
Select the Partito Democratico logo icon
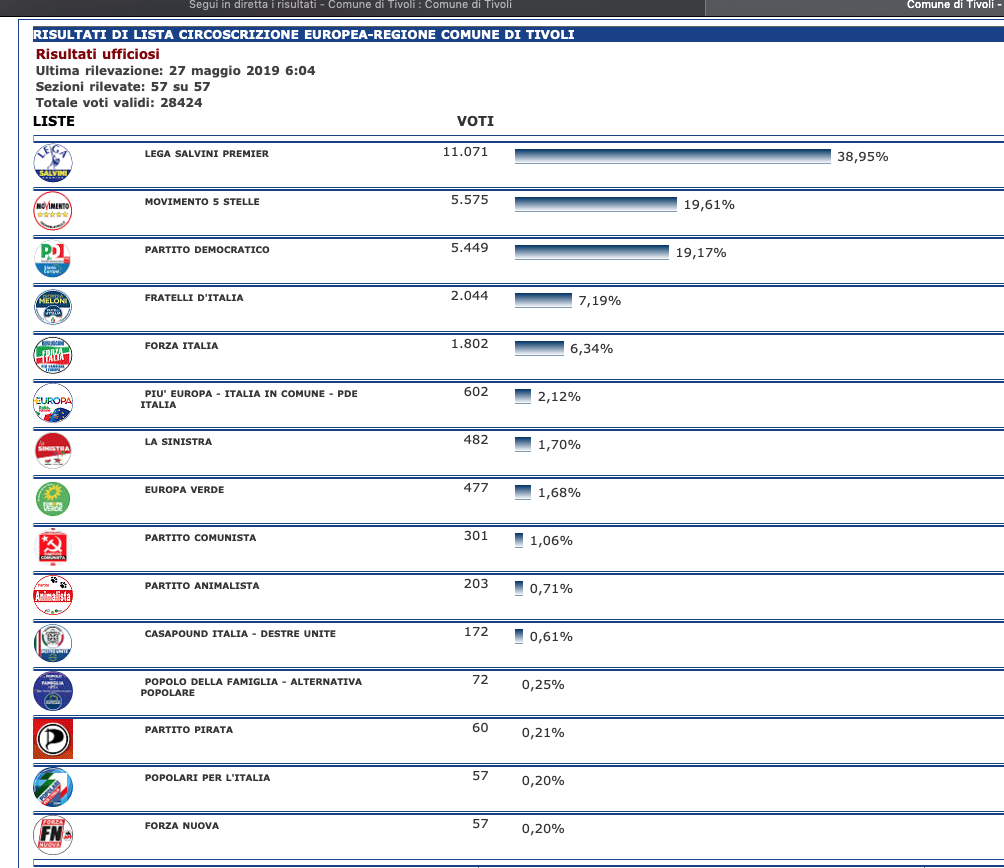coord(53,259)
